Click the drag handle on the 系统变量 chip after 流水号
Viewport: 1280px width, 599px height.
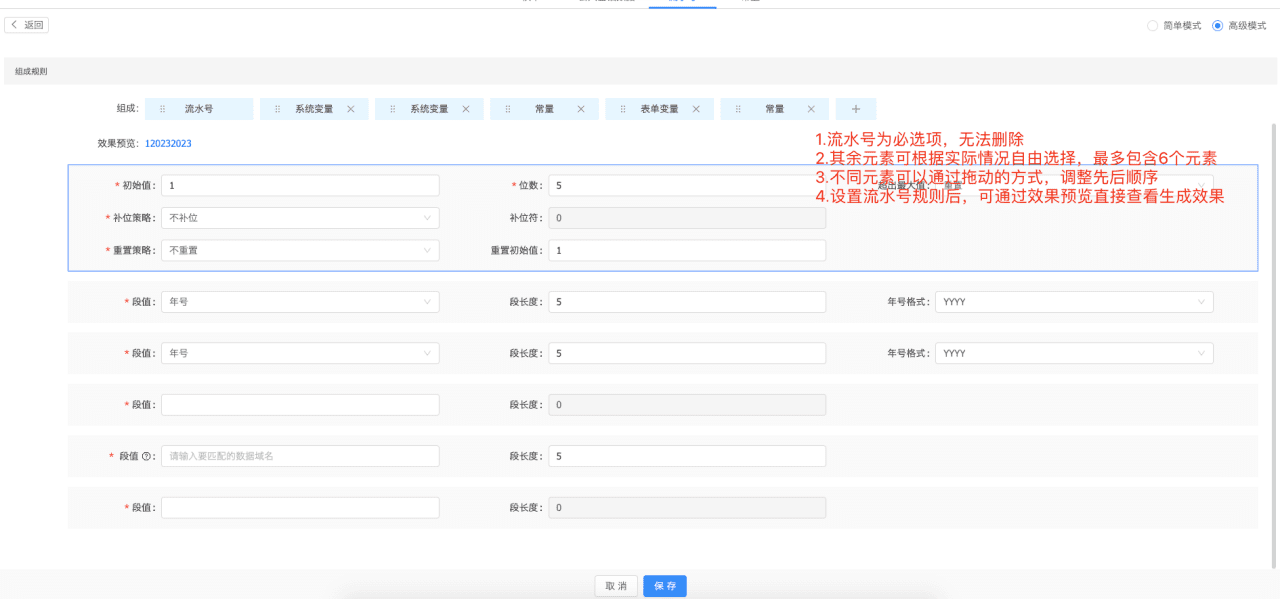coord(278,109)
